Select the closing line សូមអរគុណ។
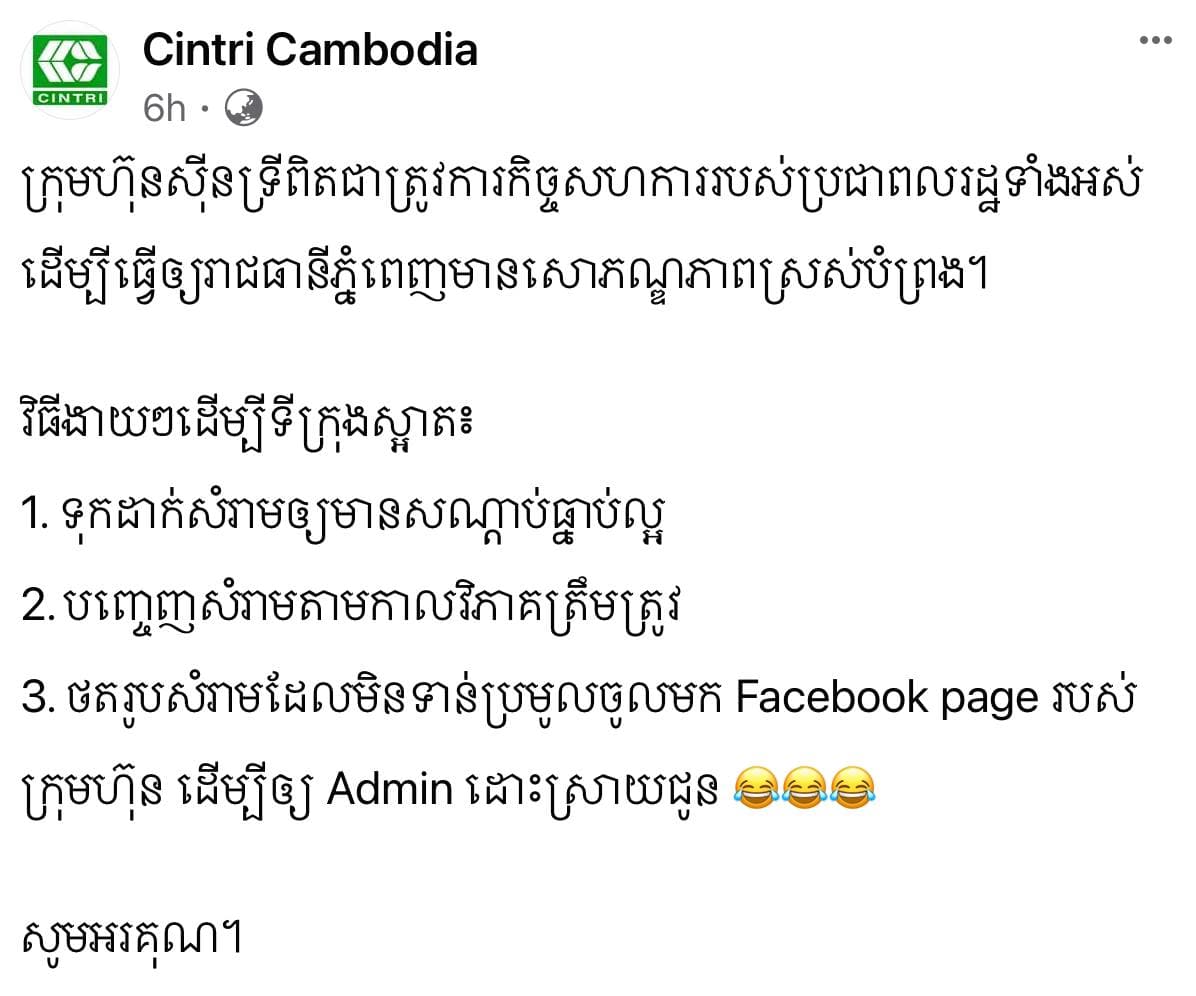This screenshot has width=1196, height=996. tap(132, 938)
